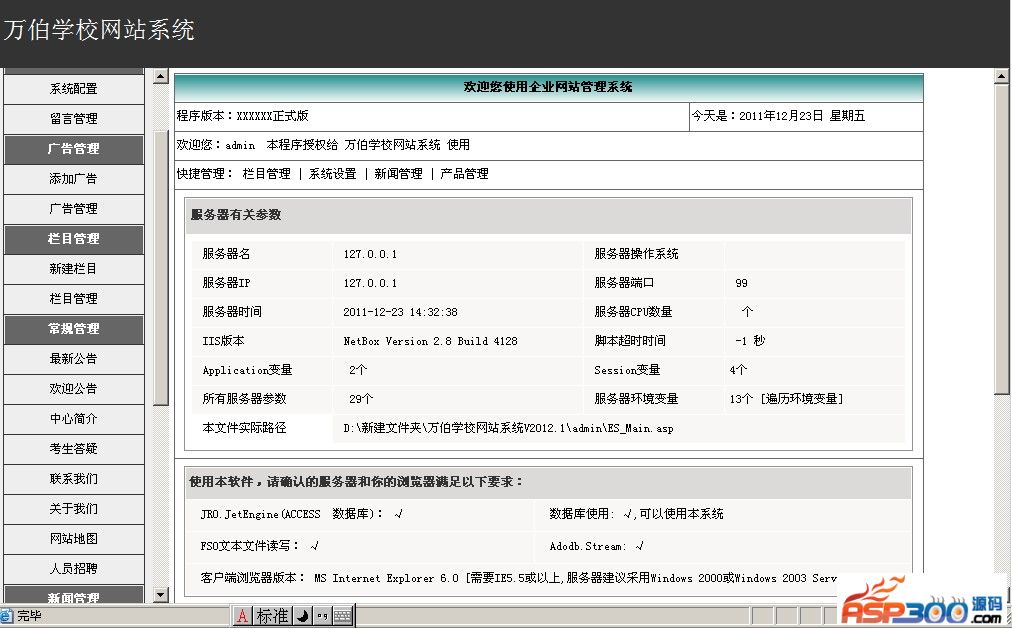Click server time 2011-12-23 14:32:38
Screen dimensions: 1012x628
coord(400,312)
